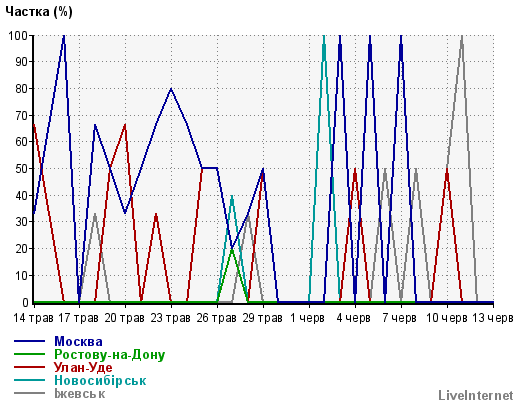The width and height of the screenshot is (520, 405).
Task: Click the Новосибірськ legend label
Action: click(x=100, y=380)
